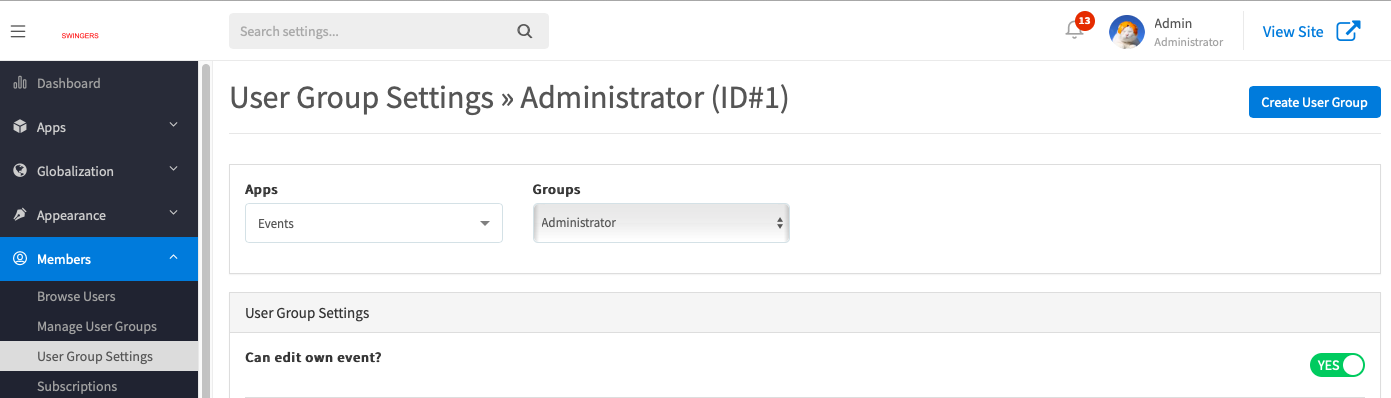This screenshot has width=1391, height=398.
Task: Click the View Site external link icon
Action: tap(1348, 31)
